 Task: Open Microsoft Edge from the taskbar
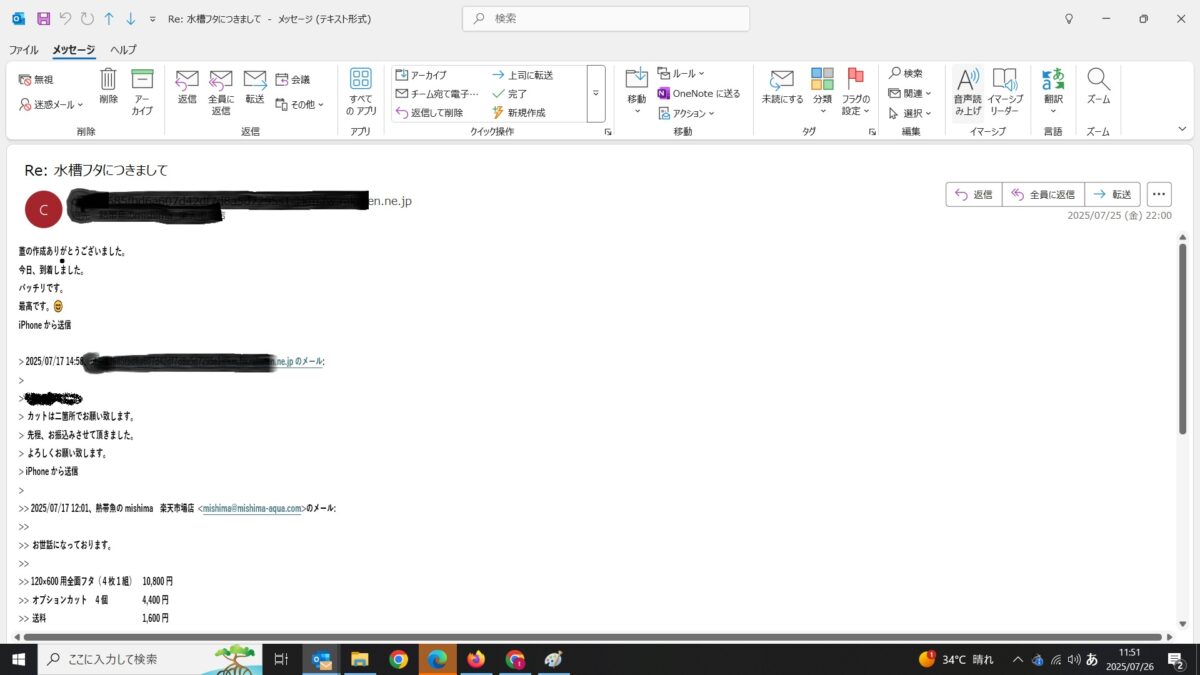click(x=437, y=659)
